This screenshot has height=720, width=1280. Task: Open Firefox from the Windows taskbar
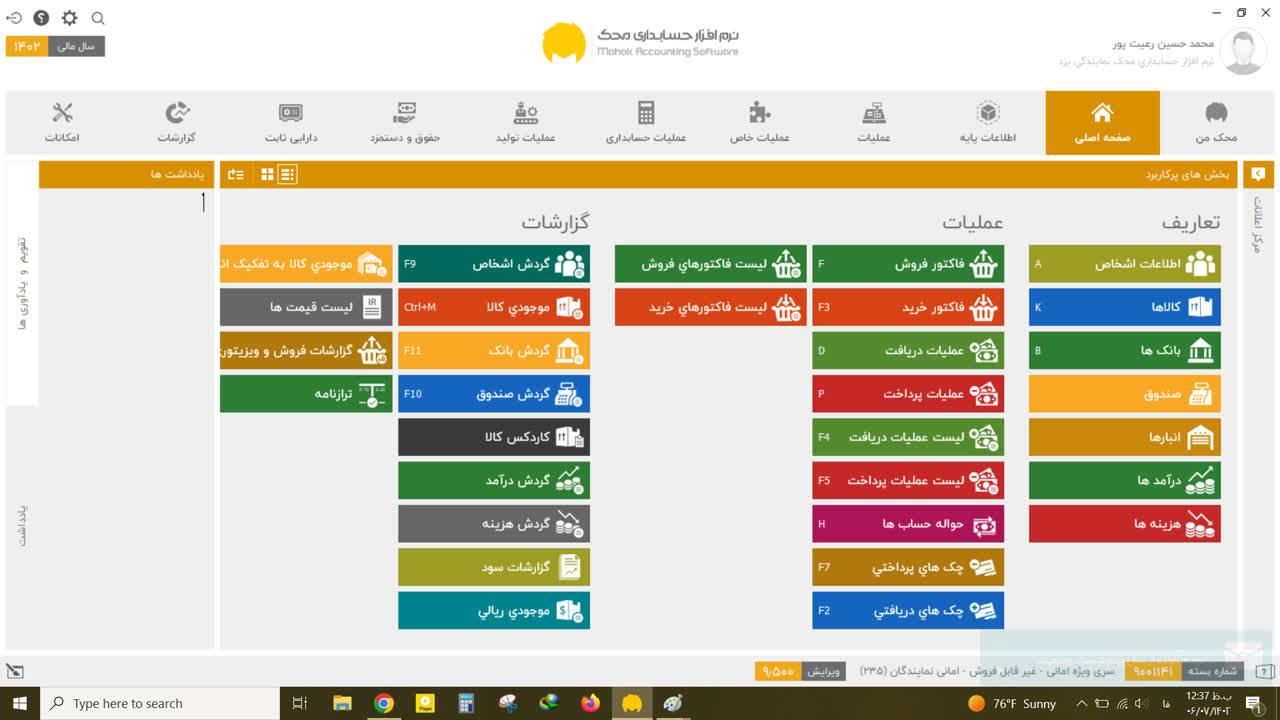[x=590, y=703]
